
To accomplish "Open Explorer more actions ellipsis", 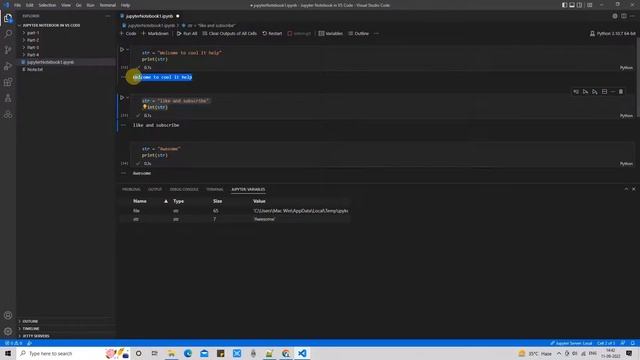I will tap(108, 16).
